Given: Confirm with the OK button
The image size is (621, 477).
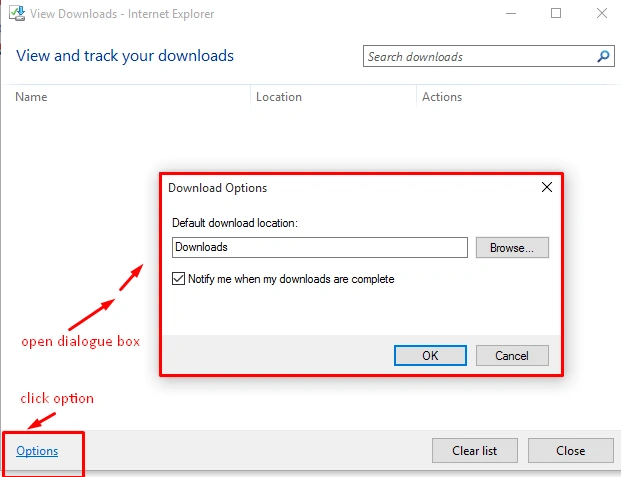Looking at the screenshot, I should click(430, 355).
